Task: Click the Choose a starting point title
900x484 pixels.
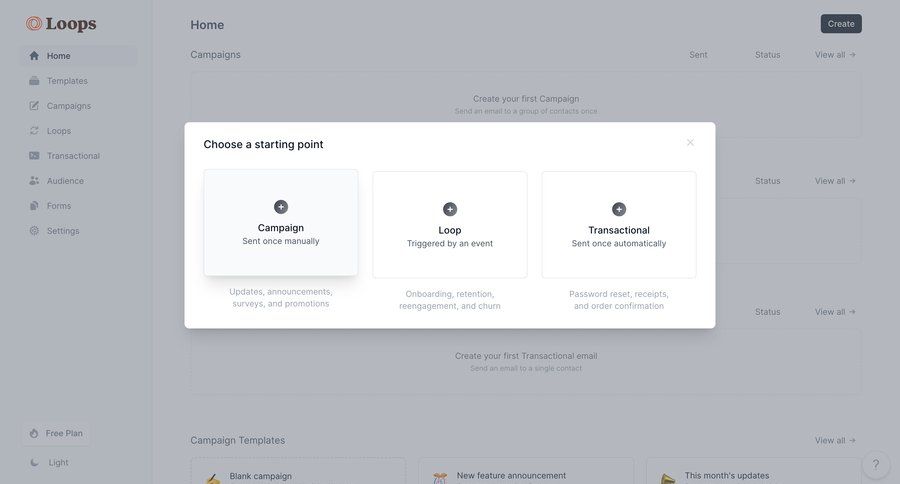Action: 263,144
